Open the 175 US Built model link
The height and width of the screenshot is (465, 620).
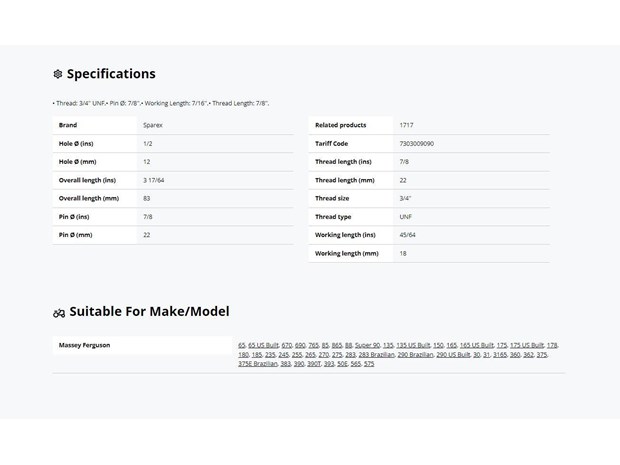[x=527, y=345]
